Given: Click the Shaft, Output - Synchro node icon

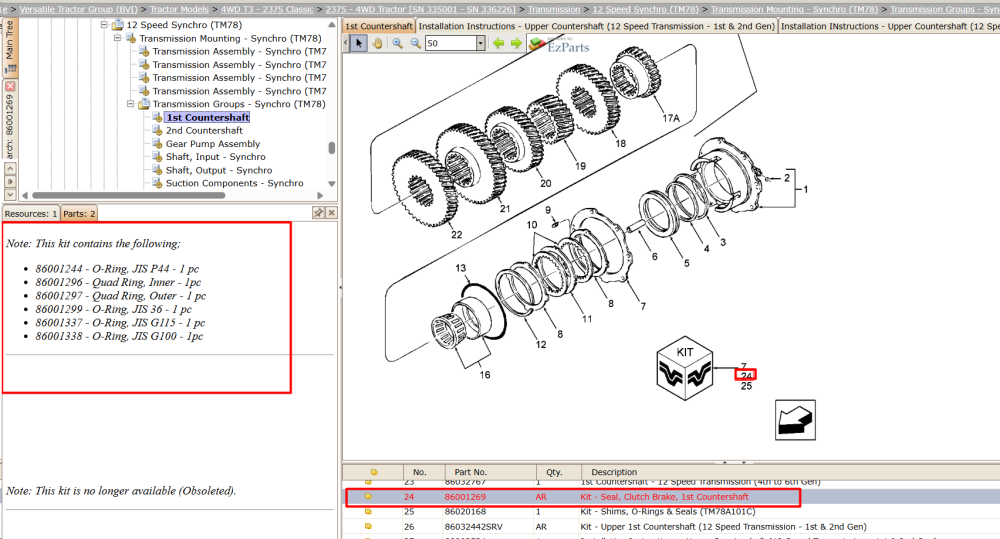Looking at the screenshot, I should [x=158, y=170].
